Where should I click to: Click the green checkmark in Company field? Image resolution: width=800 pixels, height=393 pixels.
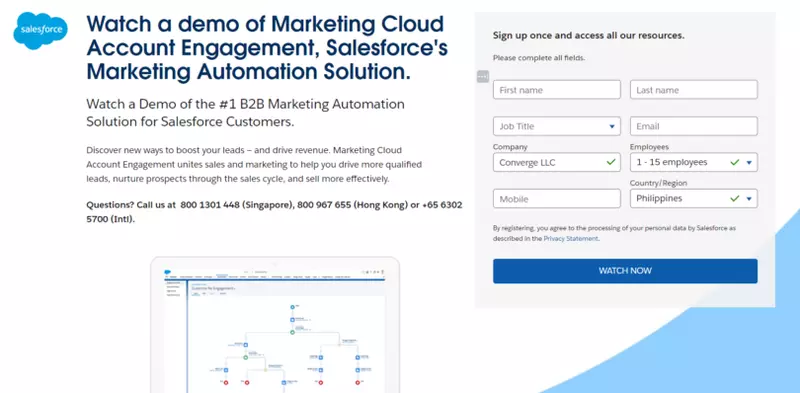click(x=611, y=162)
